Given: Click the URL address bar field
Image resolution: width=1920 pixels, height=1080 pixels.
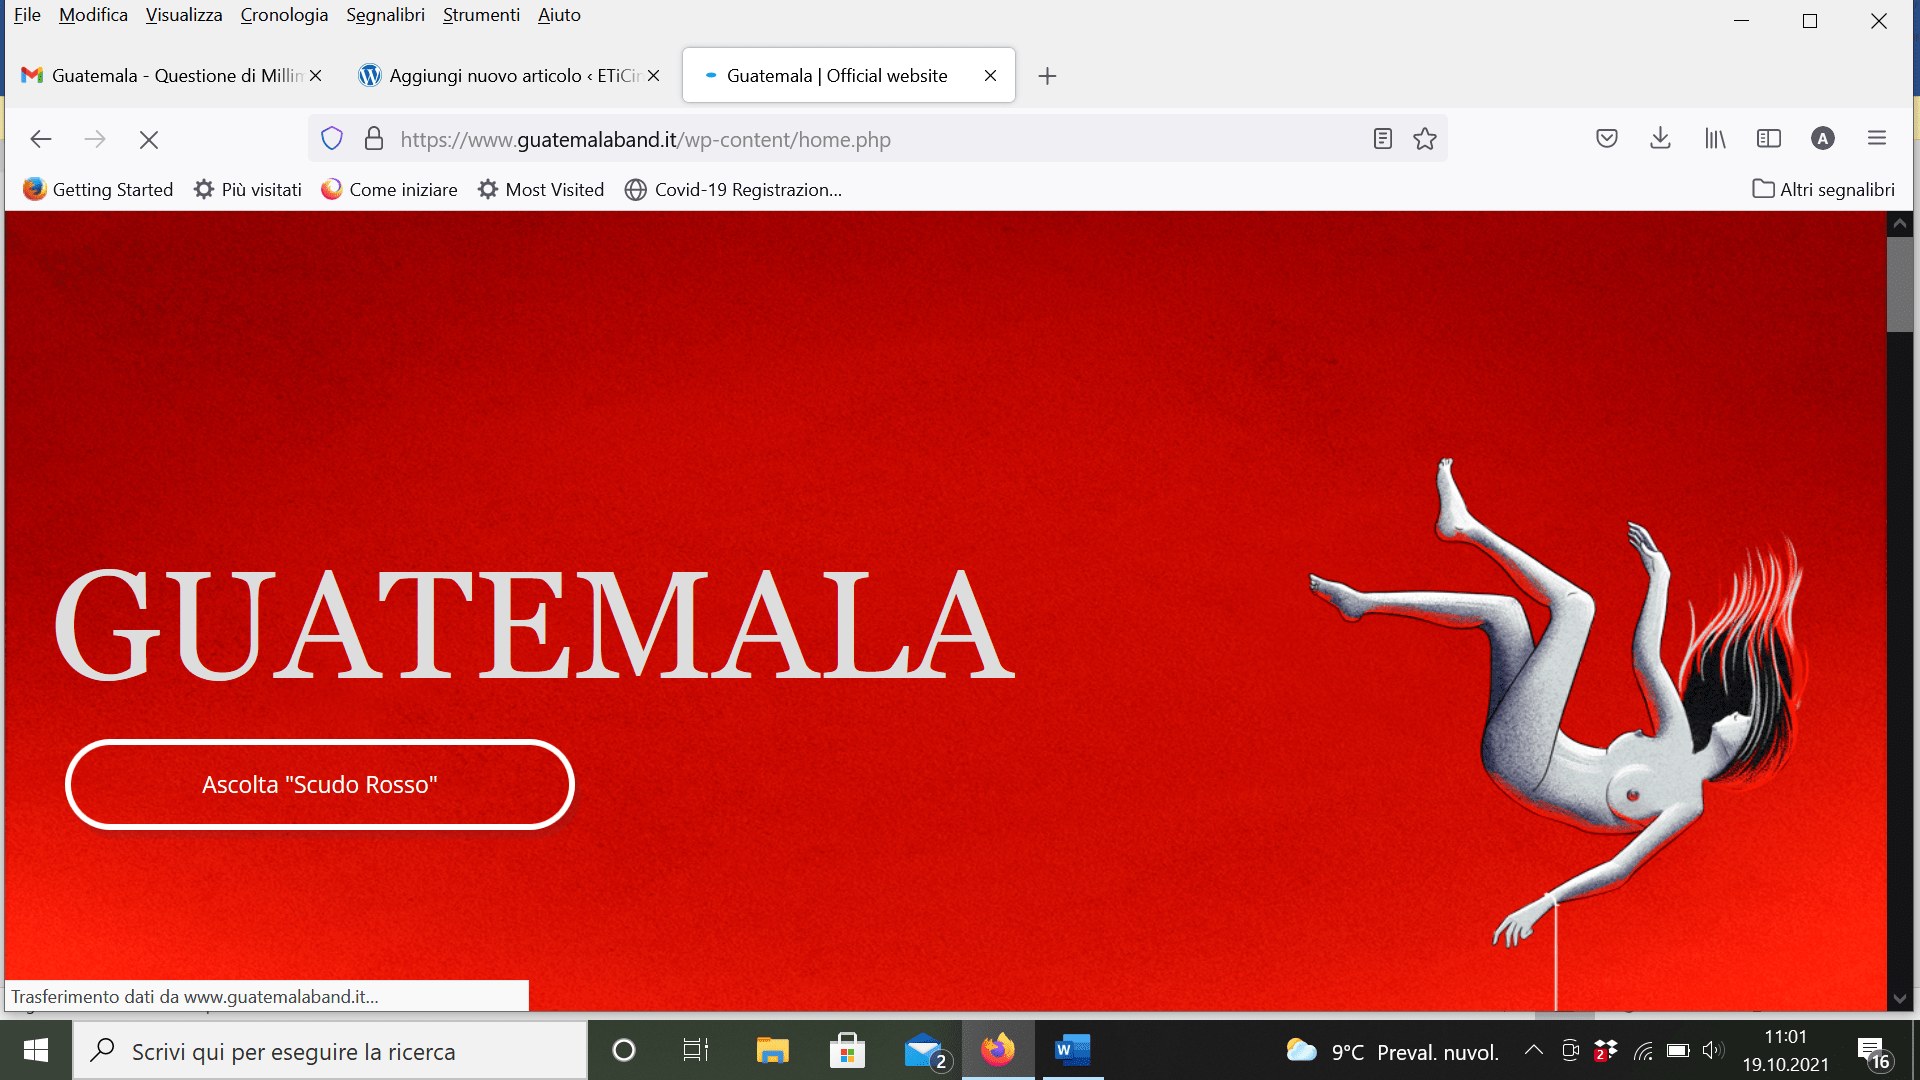Looking at the screenshot, I should (x=878, y=139).
